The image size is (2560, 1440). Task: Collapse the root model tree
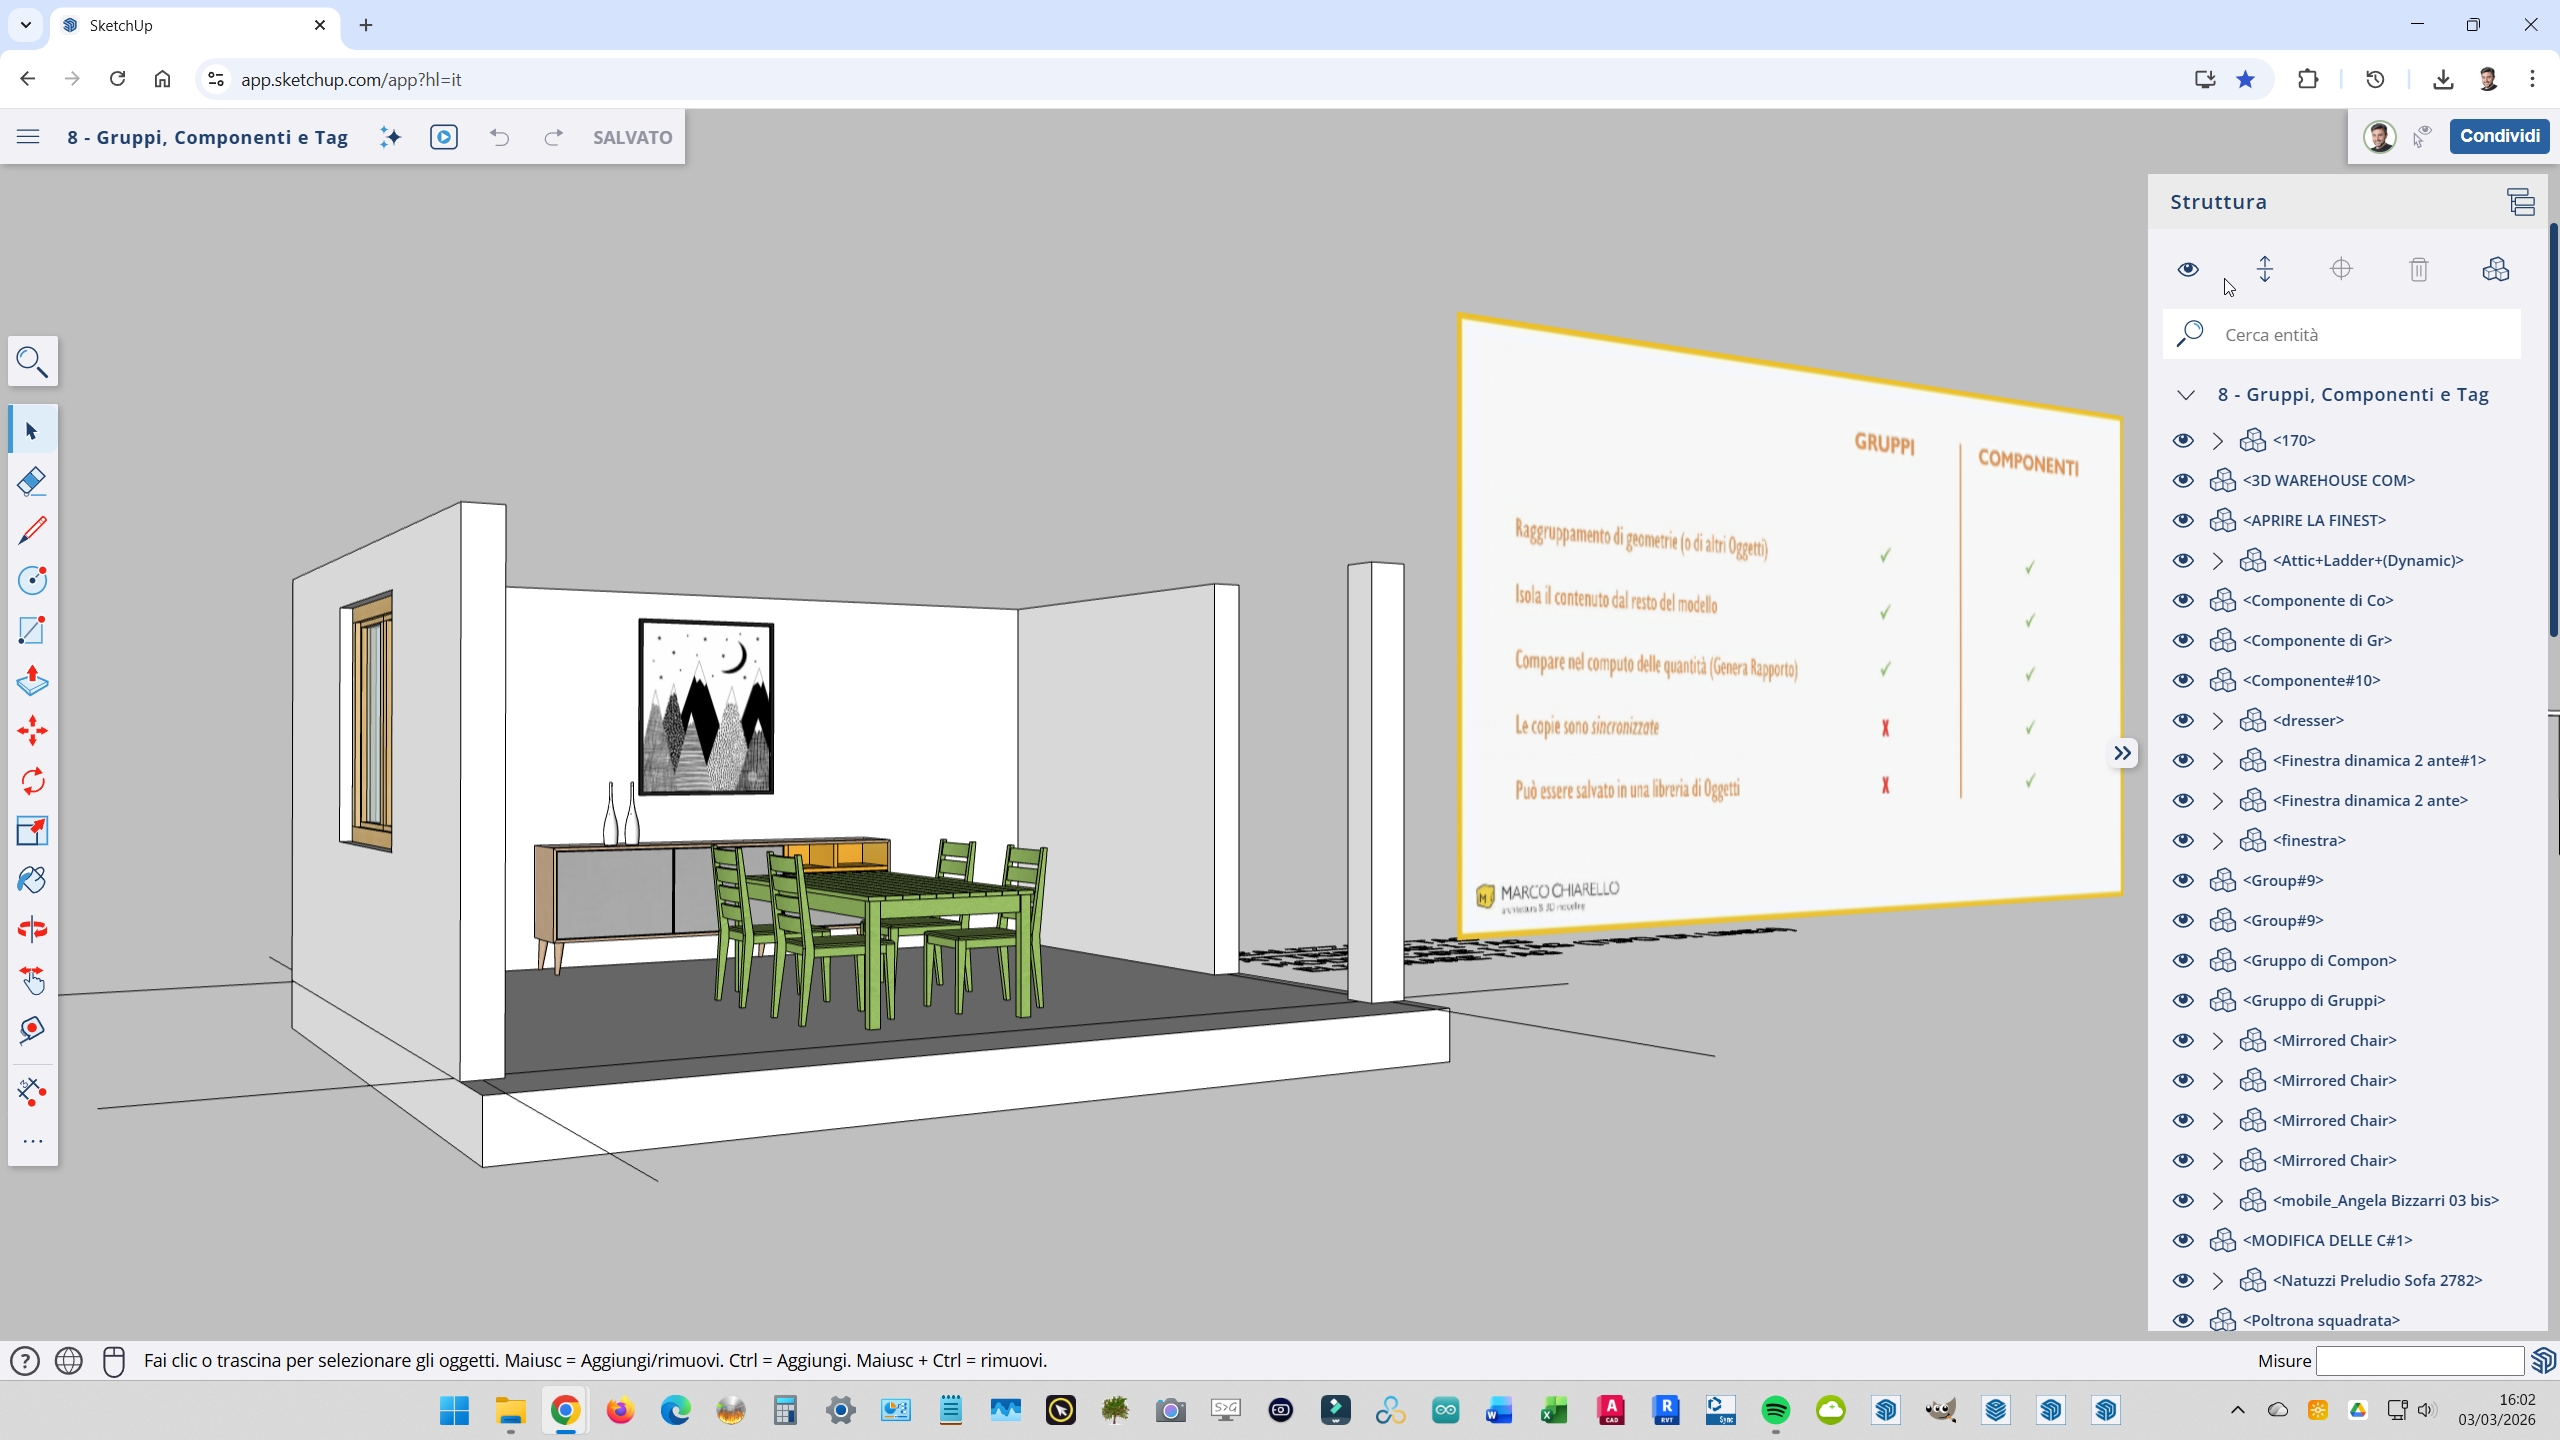(2186, 395)
